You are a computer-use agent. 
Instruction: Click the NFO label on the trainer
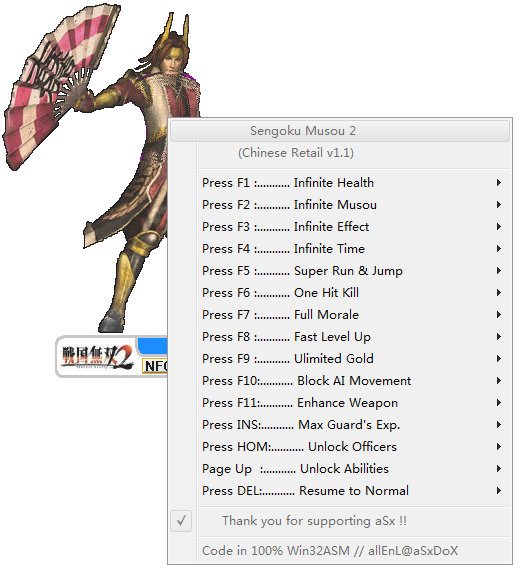coord(156,366)
